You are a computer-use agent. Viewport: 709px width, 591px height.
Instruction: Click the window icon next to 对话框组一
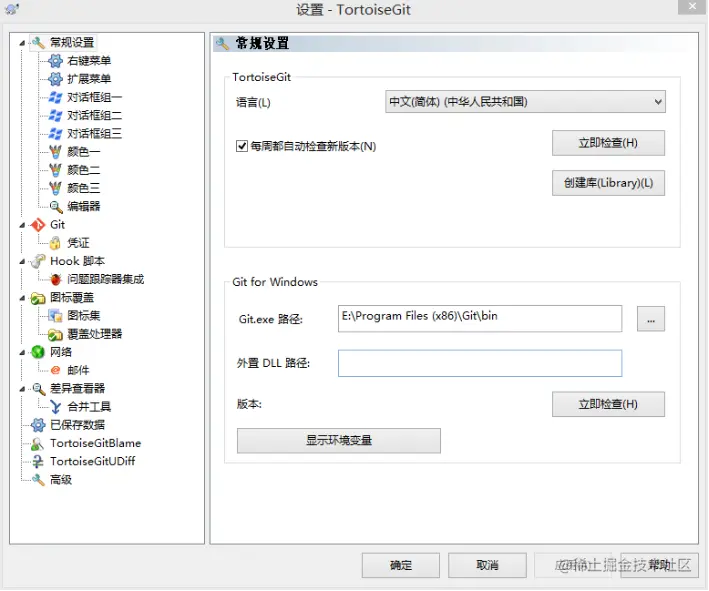point(55,97)
